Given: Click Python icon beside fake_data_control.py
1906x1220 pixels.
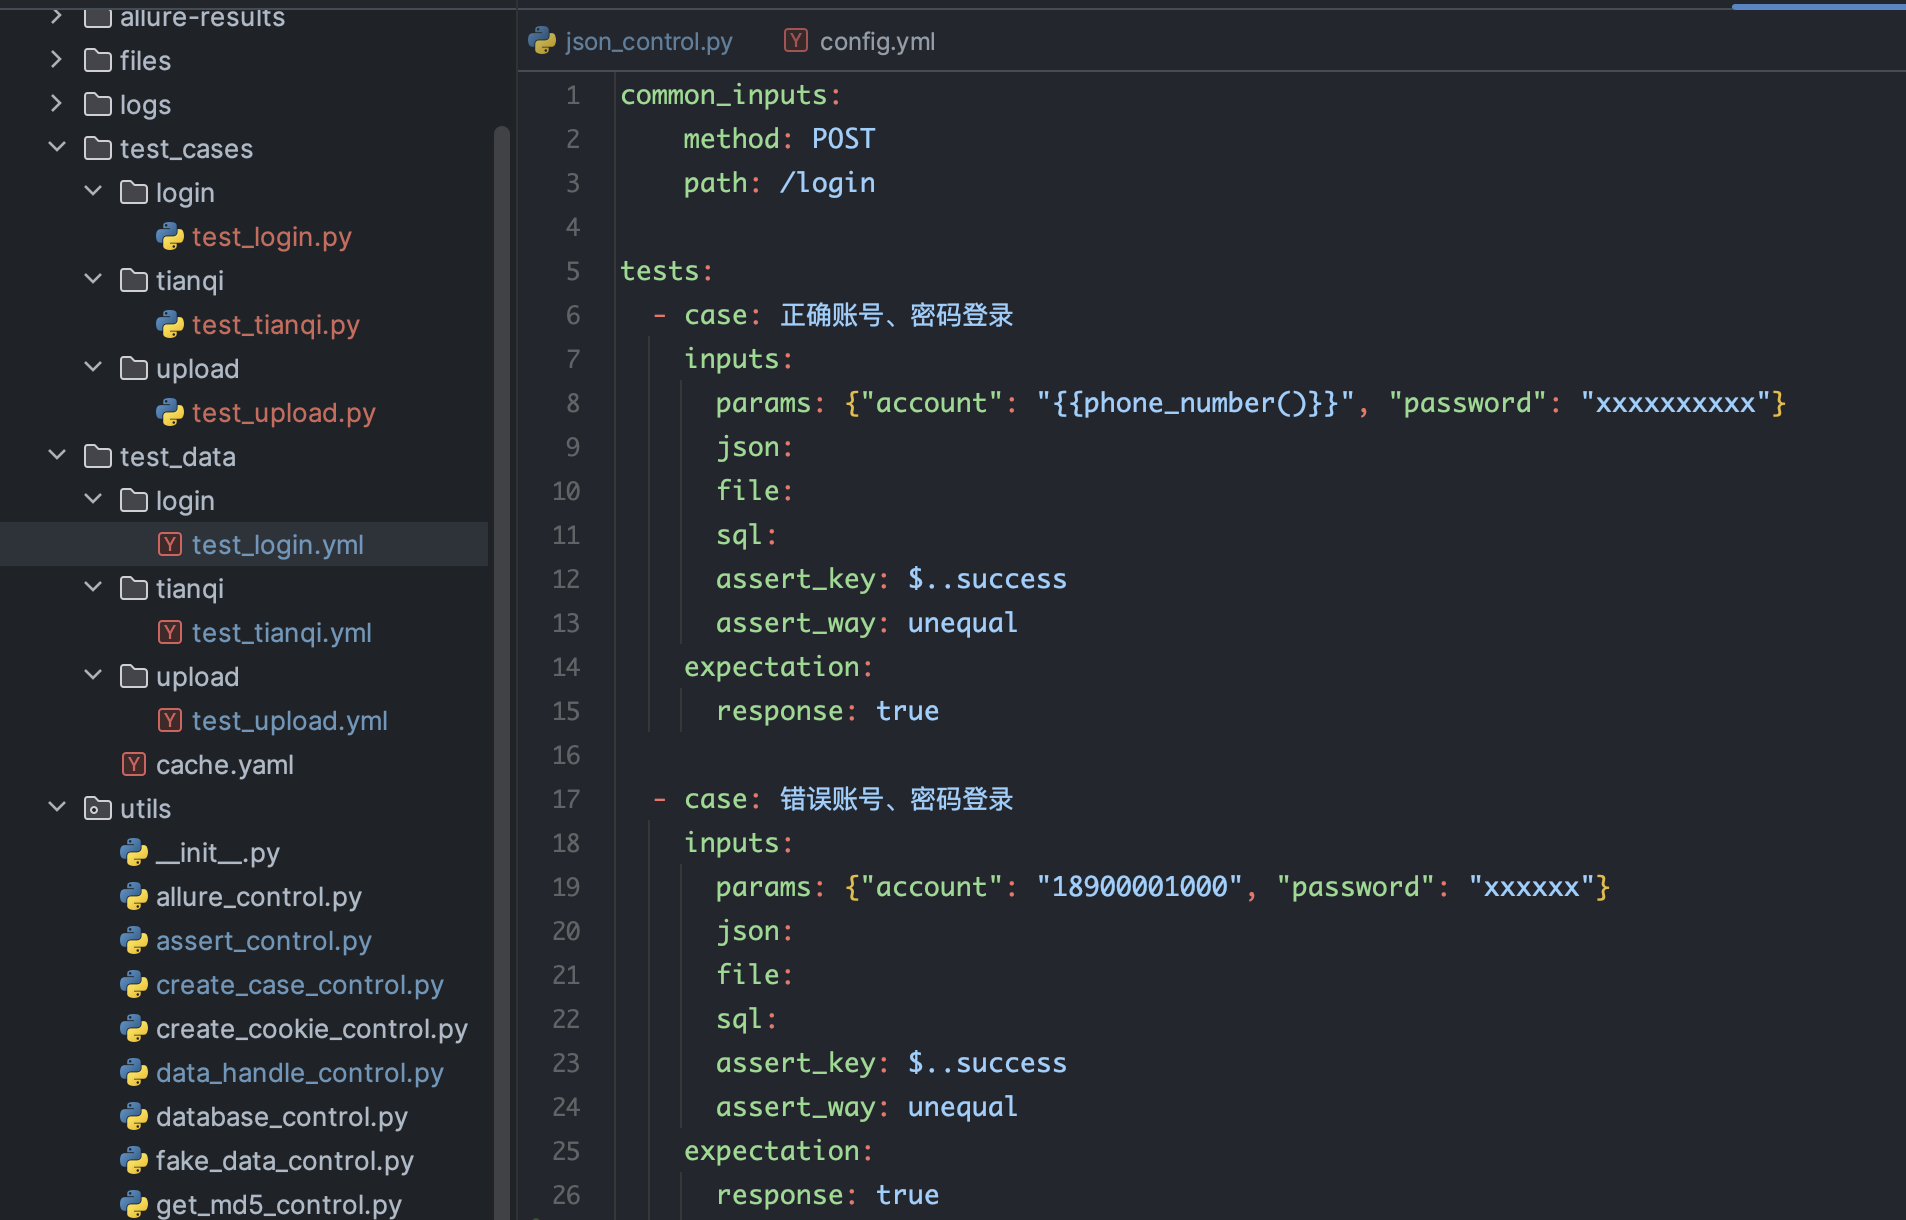Looking at the screenshot, I should pos(134,1160).
